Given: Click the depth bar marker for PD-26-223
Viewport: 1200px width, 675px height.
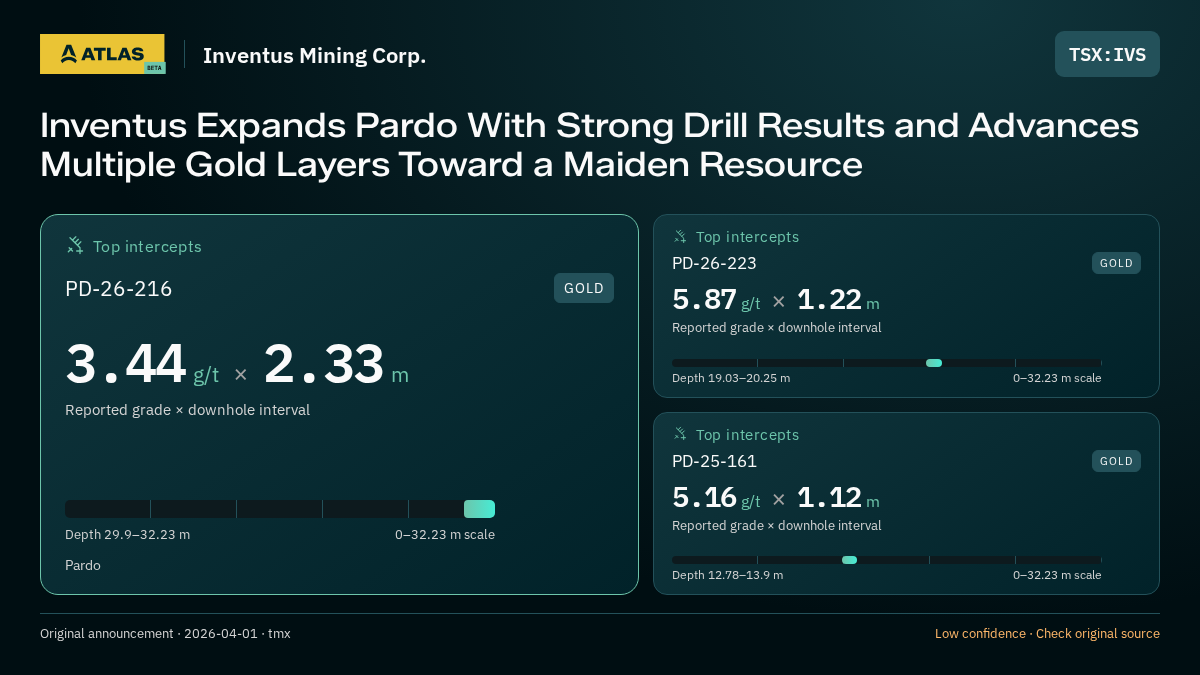Looking at the screenshot, I should tap(934, 363).
